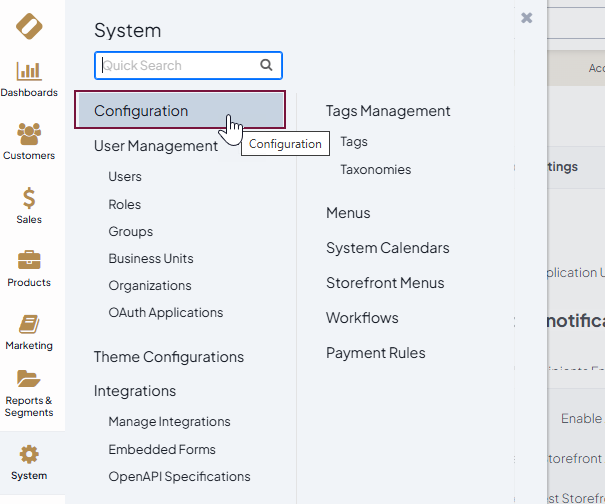Focus the Quick Search input field
The width and height of the screenshot is (605, 504).
[x=178, y=66]
